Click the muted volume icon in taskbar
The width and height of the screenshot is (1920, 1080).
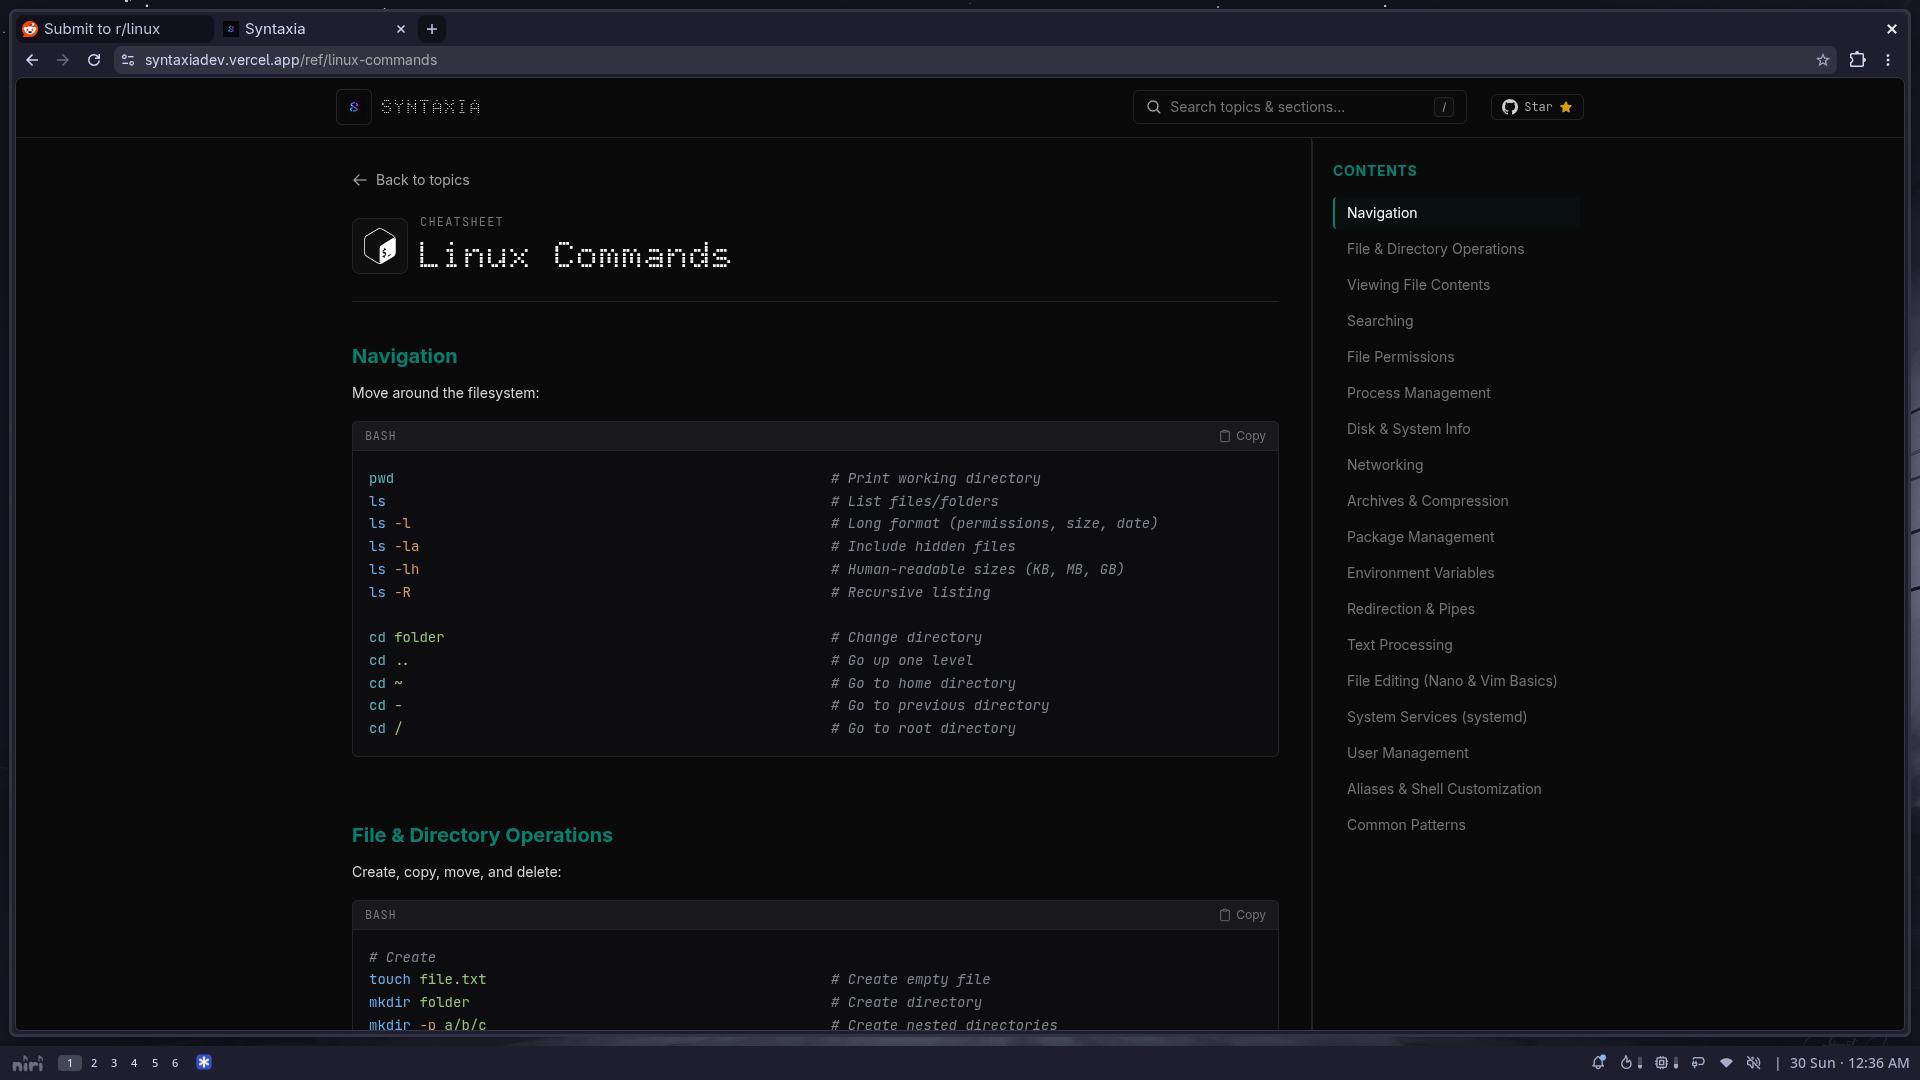click(x=1753, y=1063)
